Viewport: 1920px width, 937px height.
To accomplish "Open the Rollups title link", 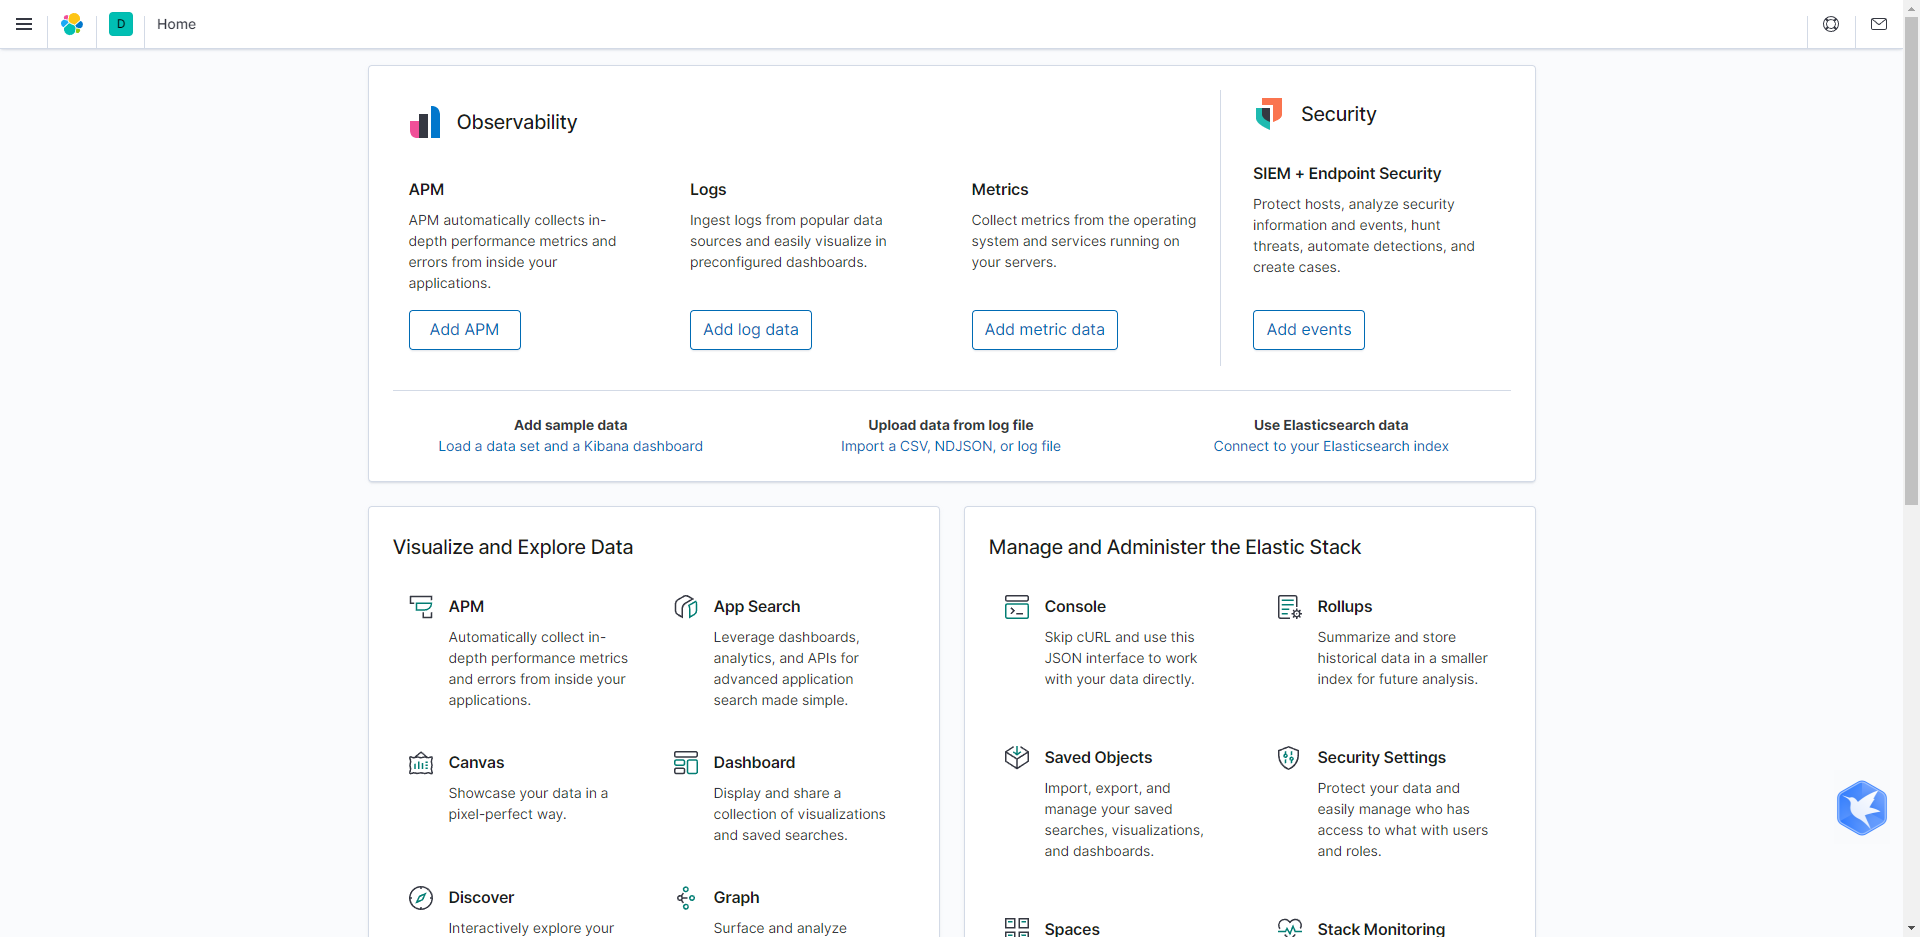I will point(1345,606).
